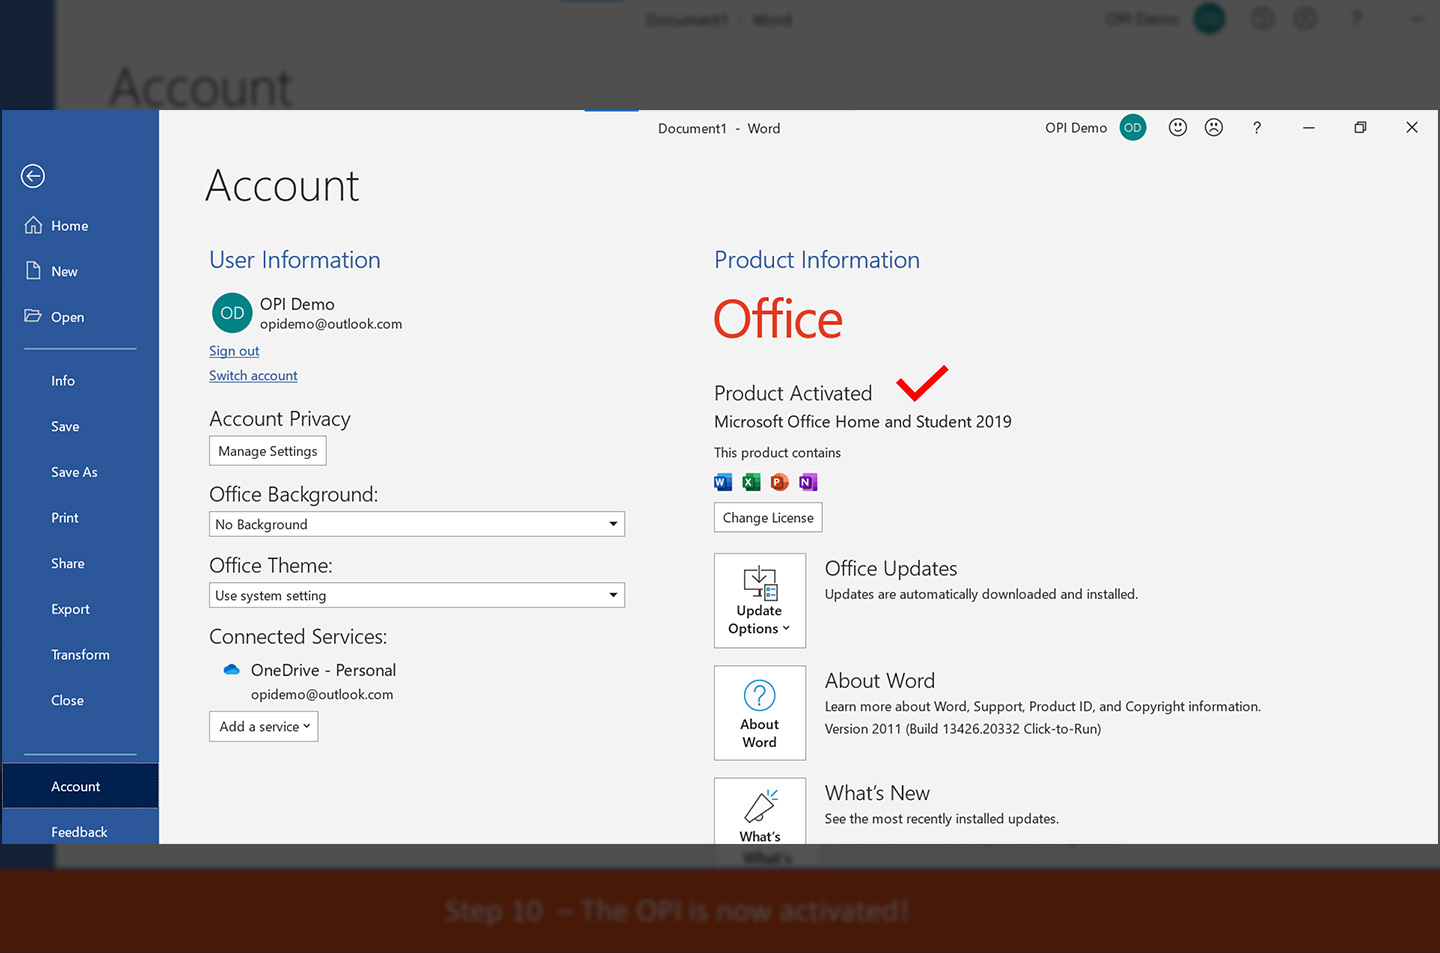The height and width of the screenshot is (953, 1440).
Task: Open the Add a service dropdown
Action: click(x=264, y=727)
